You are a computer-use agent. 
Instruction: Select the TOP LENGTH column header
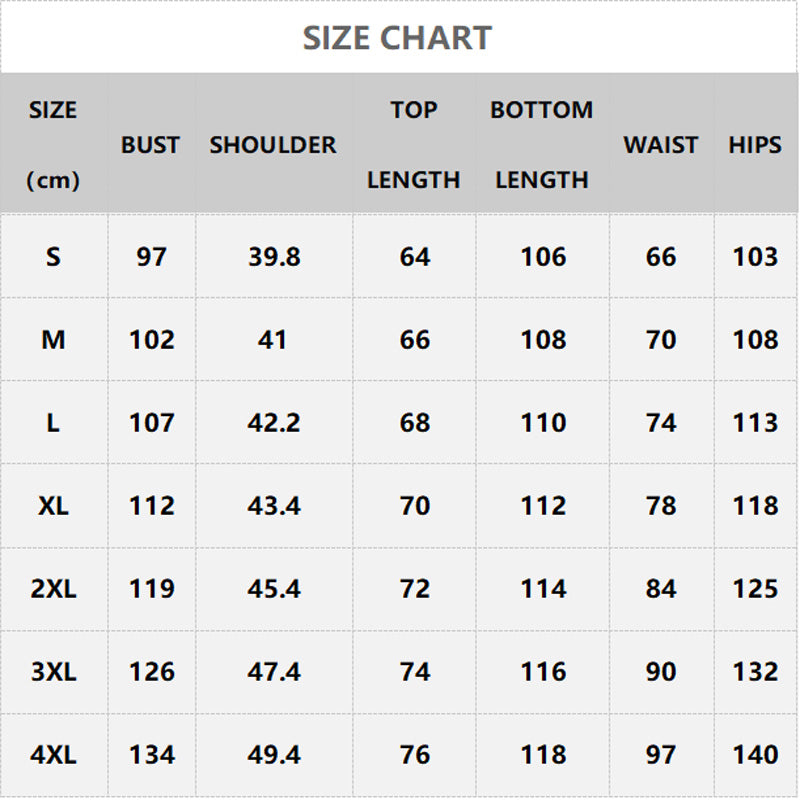pos(414,145)
